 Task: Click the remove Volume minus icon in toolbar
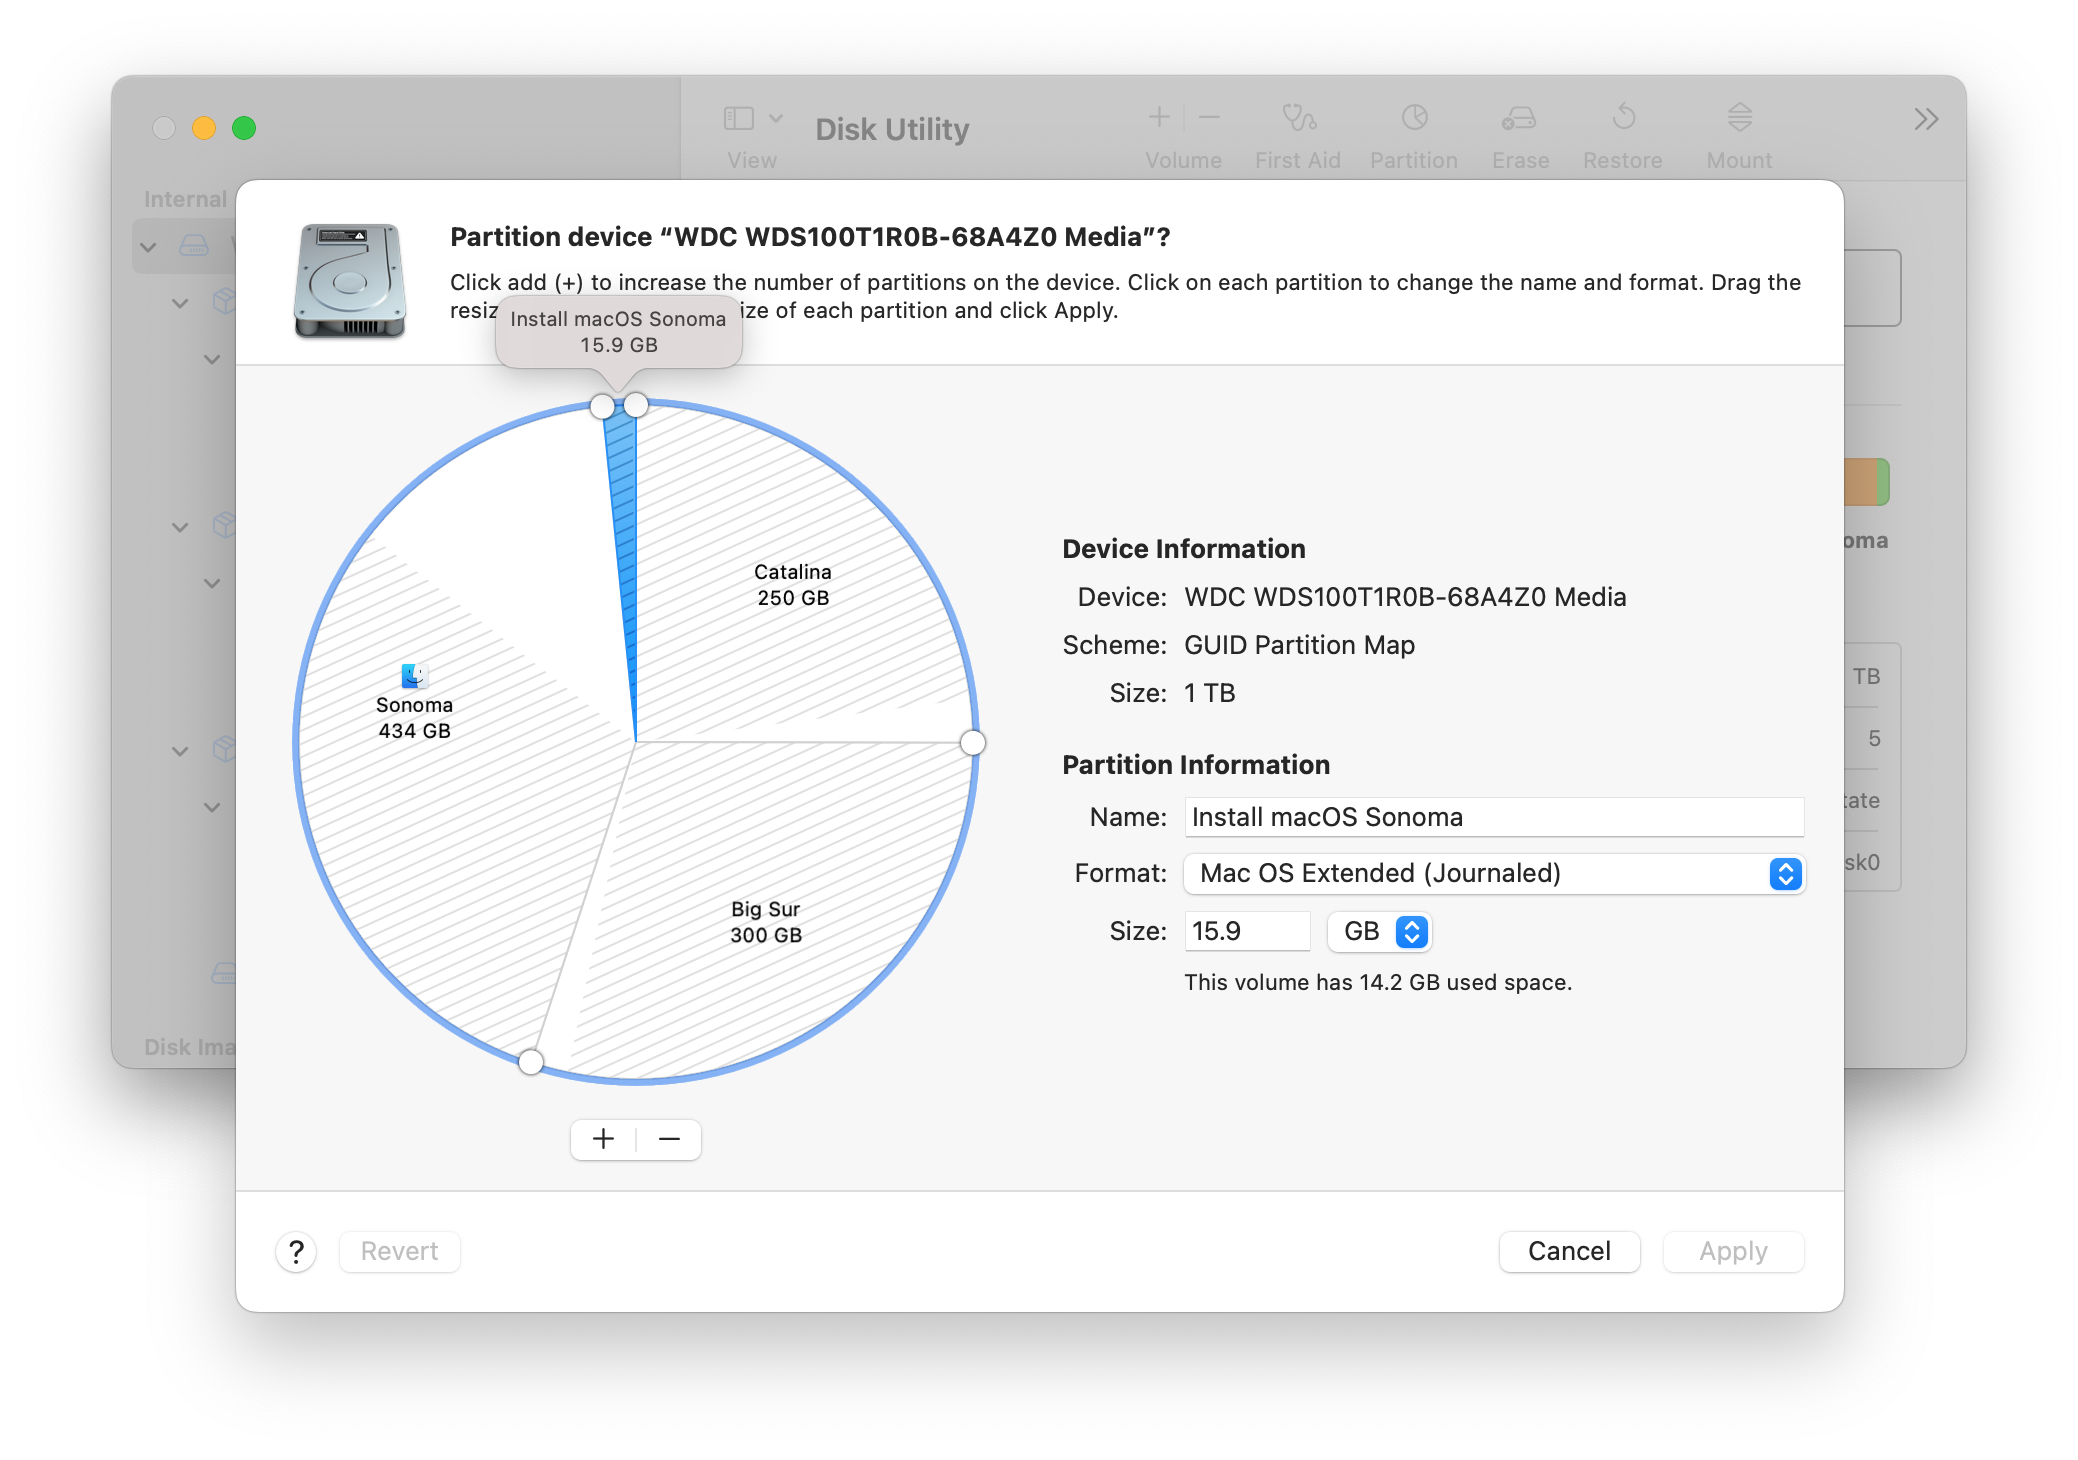tap(1209, 118)
